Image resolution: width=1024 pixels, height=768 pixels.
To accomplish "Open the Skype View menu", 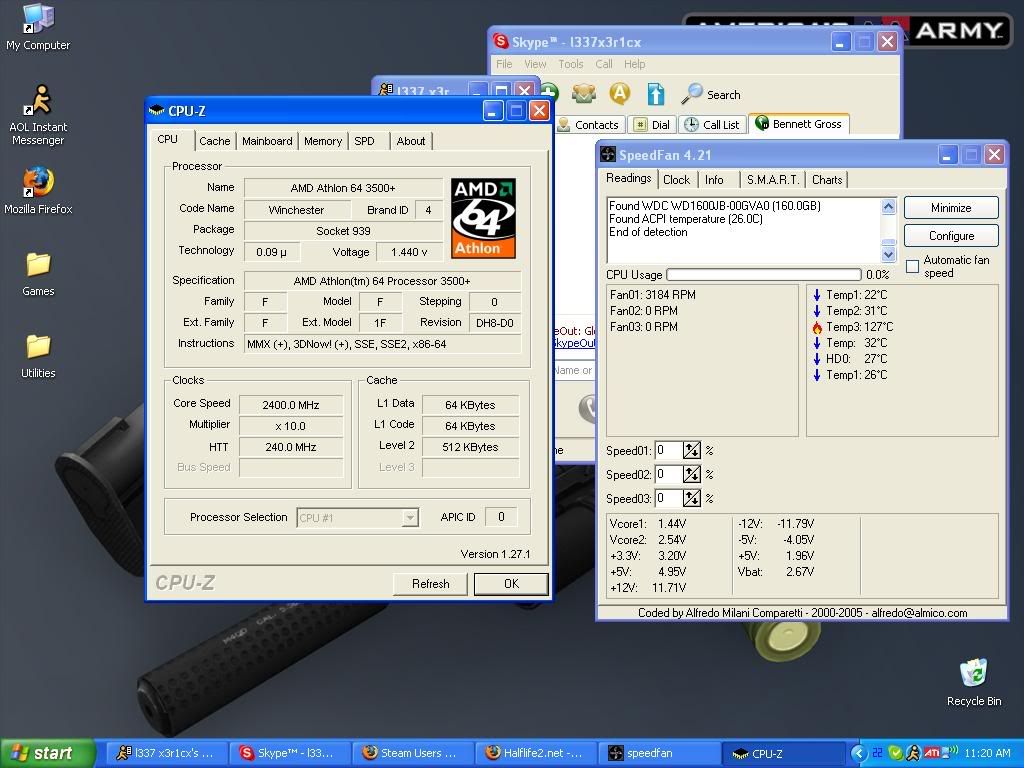I will [x=535, y=64].
